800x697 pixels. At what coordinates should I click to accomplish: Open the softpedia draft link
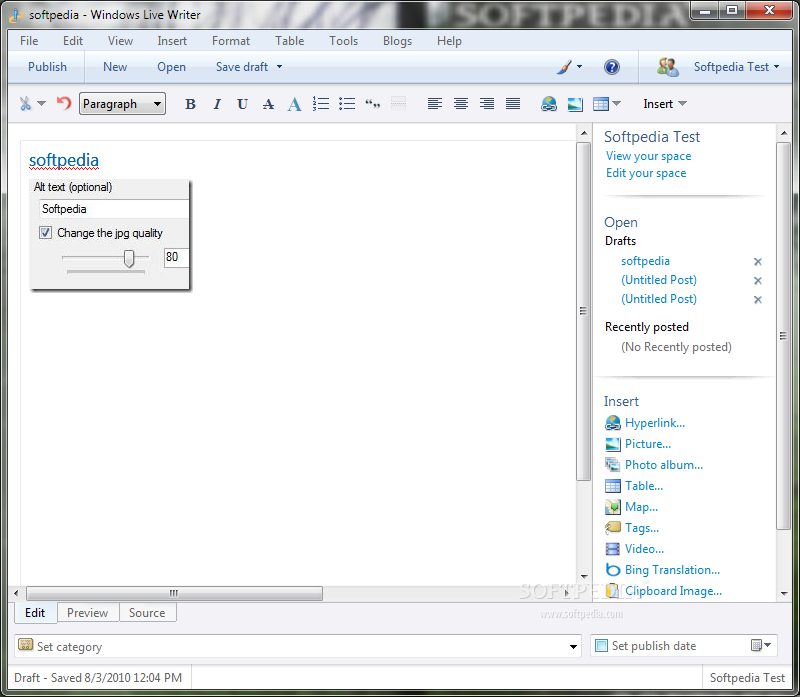pyautogui.click(x=645, y=261)
